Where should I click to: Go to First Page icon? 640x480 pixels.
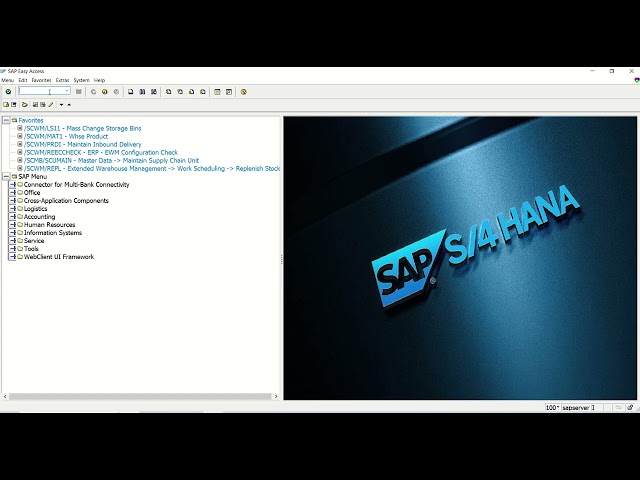169,92
